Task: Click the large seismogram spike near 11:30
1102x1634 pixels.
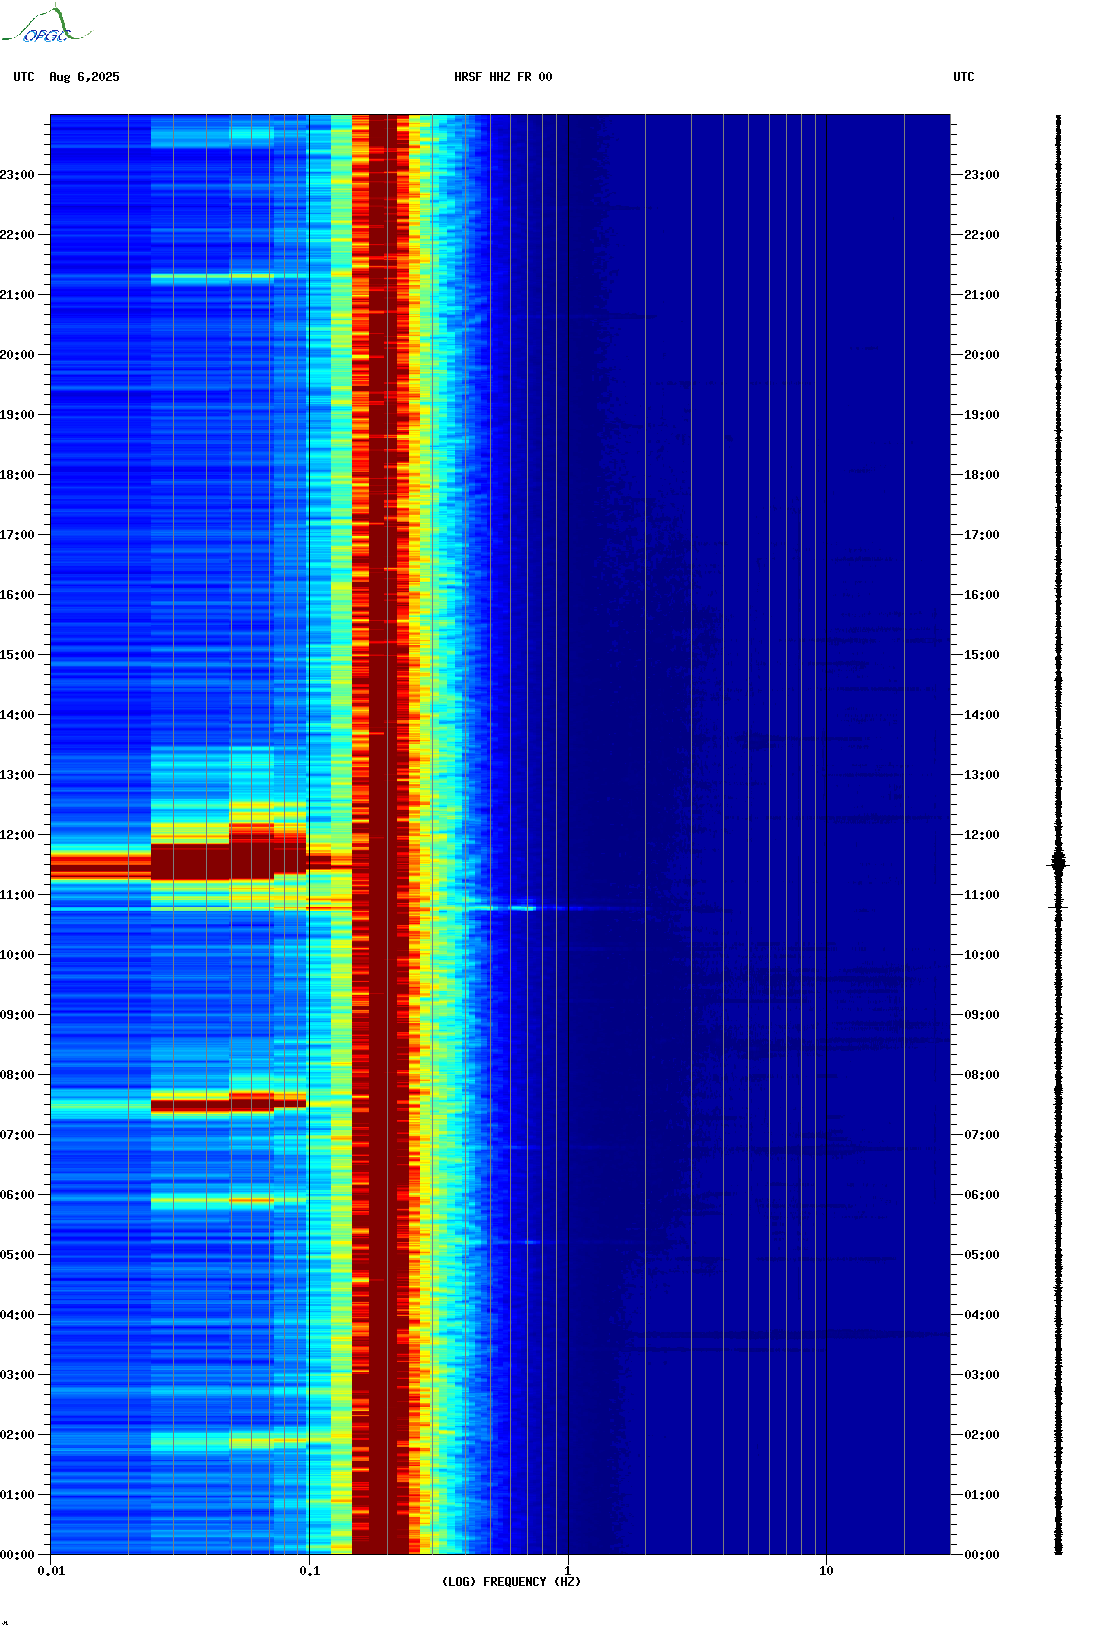Action: tap(1058, 863)
